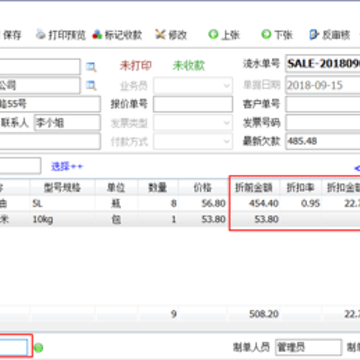
Task: Click the 数量 column header
Action: coord(158,188)
